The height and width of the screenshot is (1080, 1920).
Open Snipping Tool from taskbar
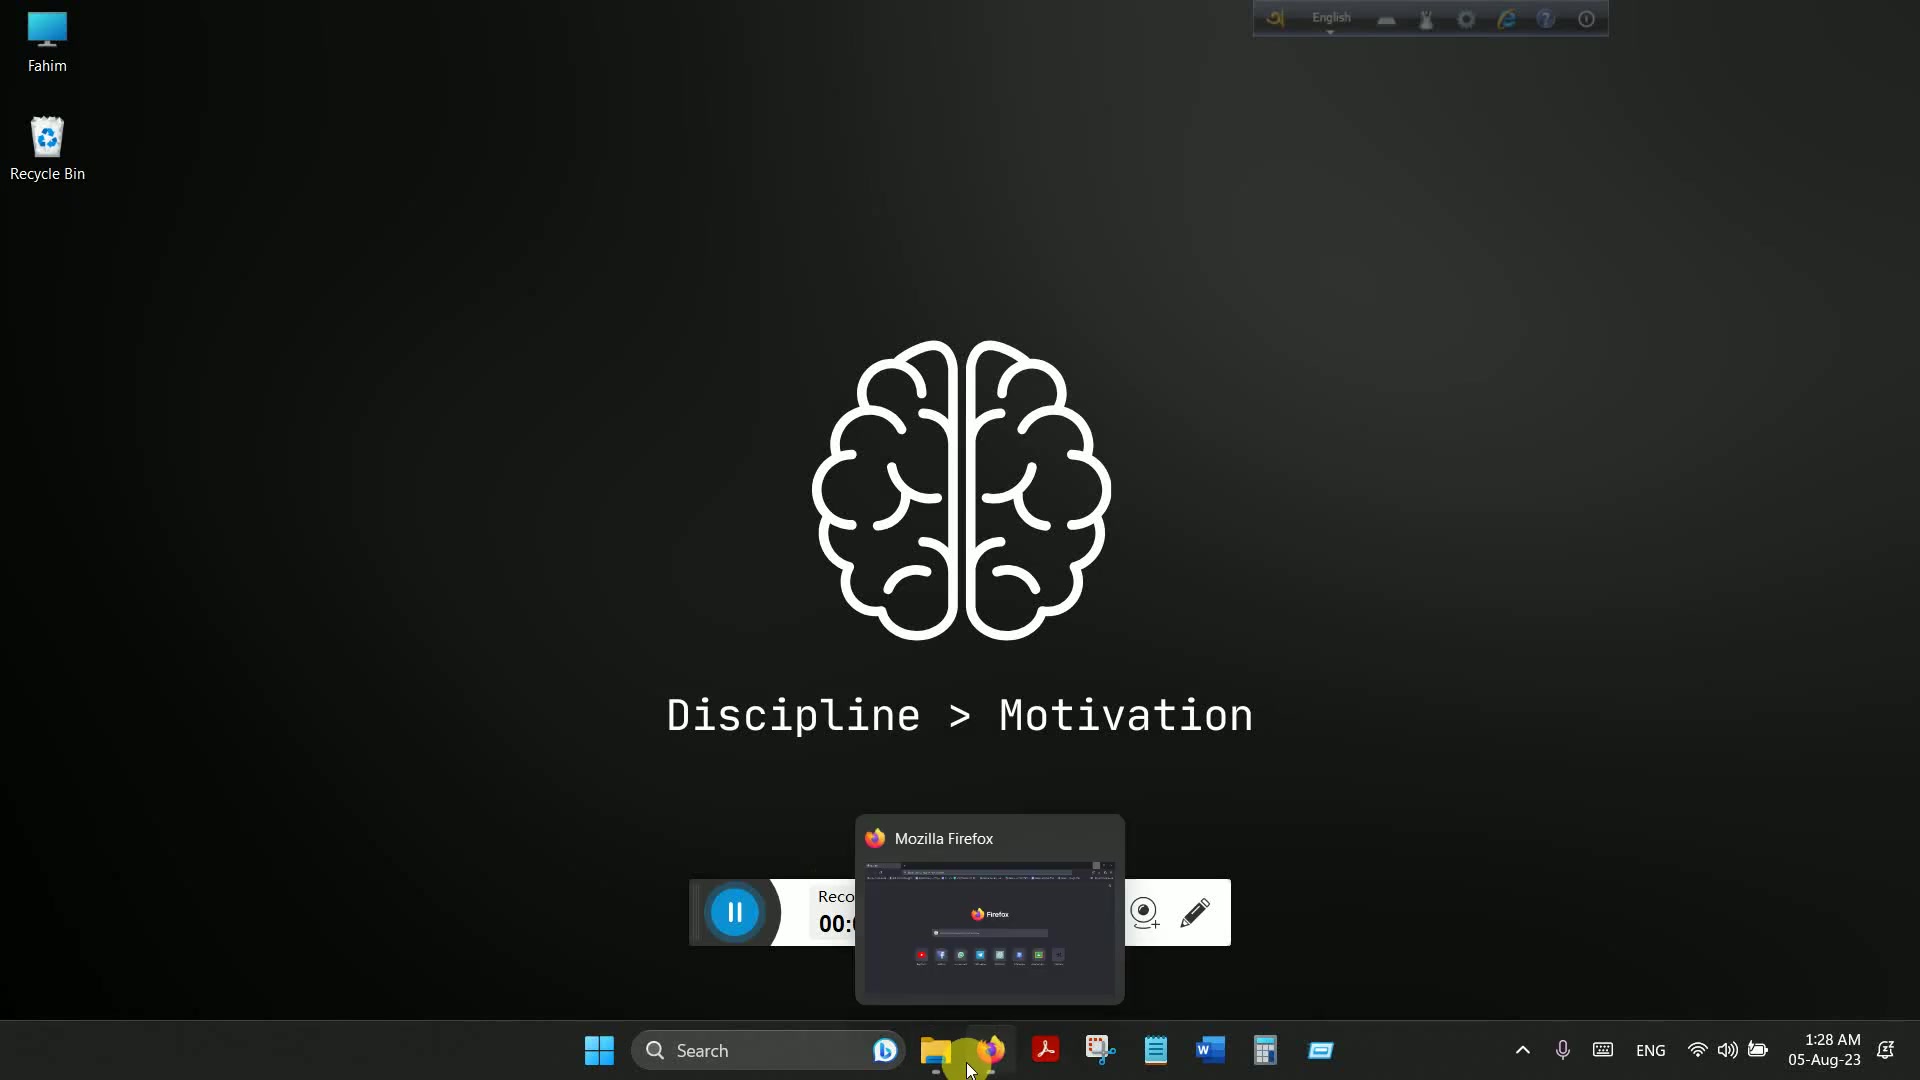1101,1050
